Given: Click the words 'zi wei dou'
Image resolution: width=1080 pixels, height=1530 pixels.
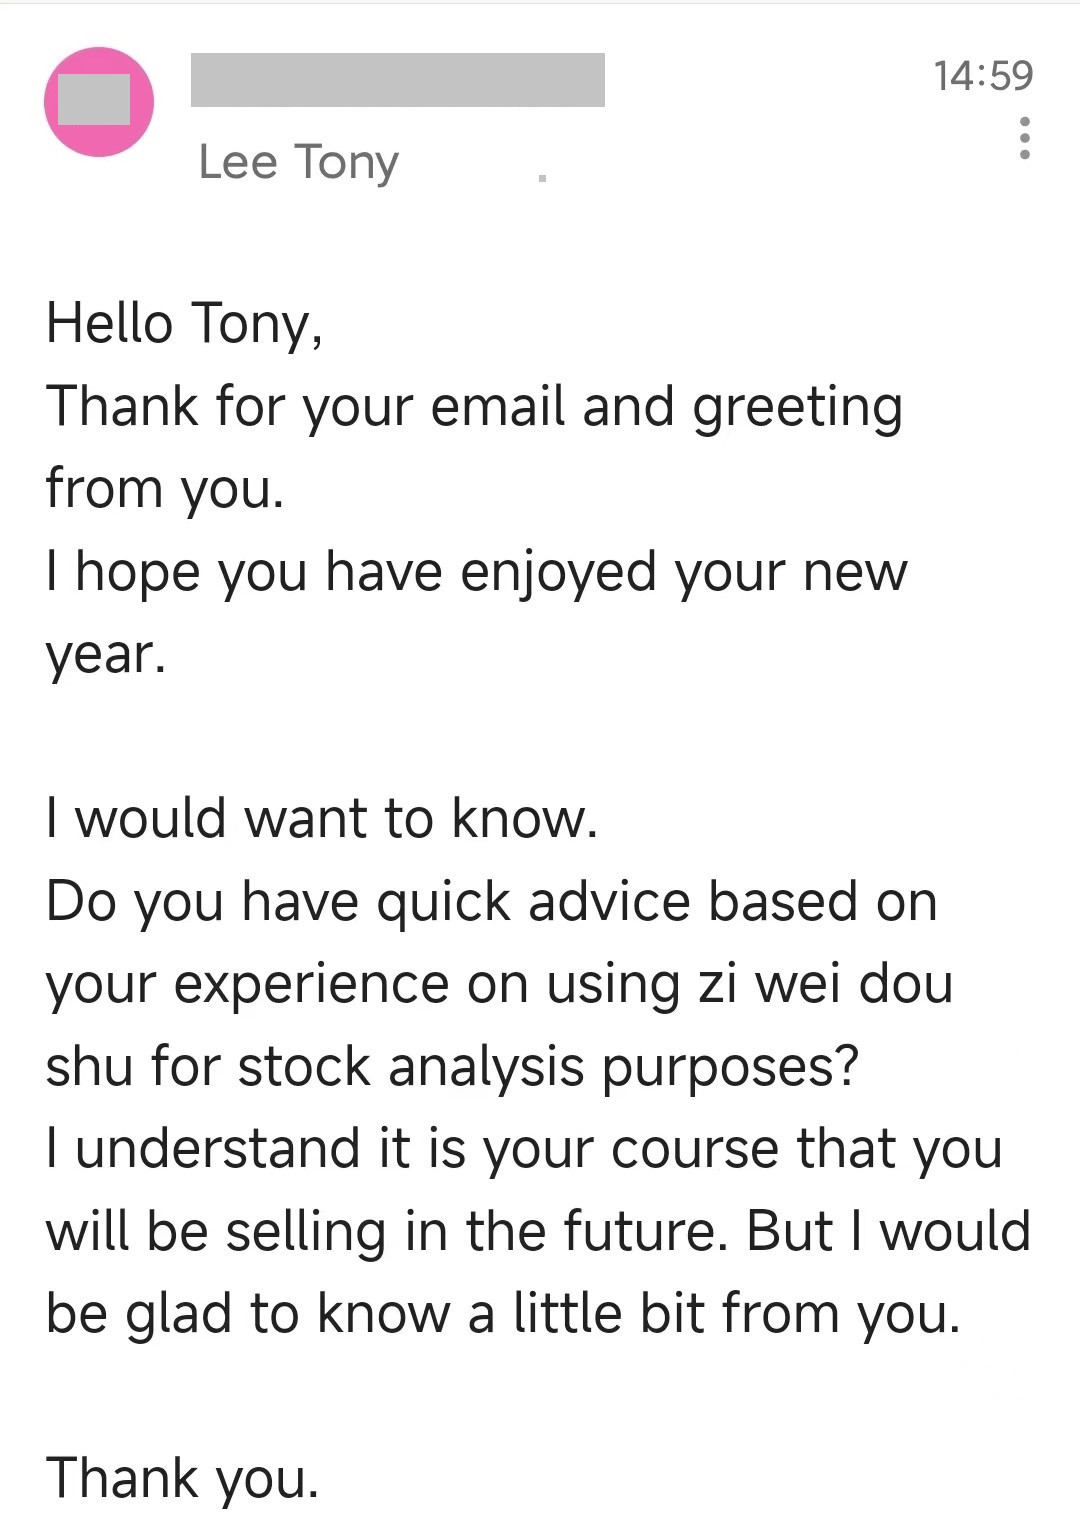Looking at the screenshot, I should click(824, 984).
